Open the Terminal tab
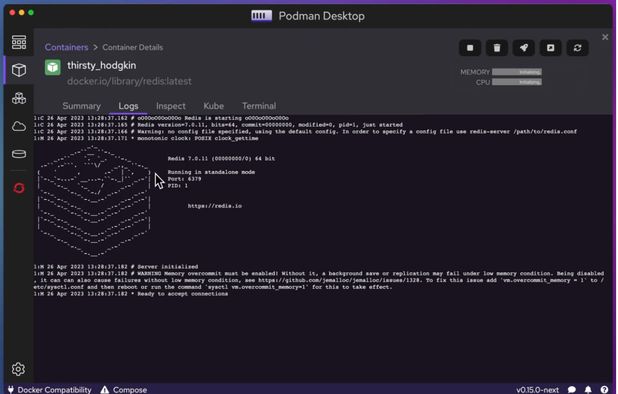Screen dimensions: 618x394 [259, 106]
